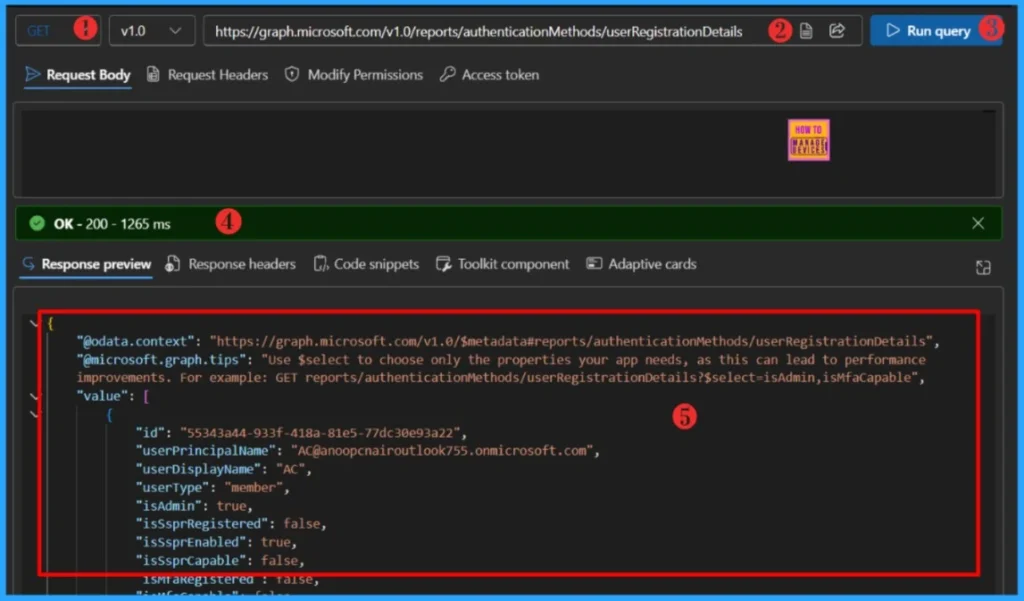
Task: Click the Access token key icon
Action: [x=447, y=74]
